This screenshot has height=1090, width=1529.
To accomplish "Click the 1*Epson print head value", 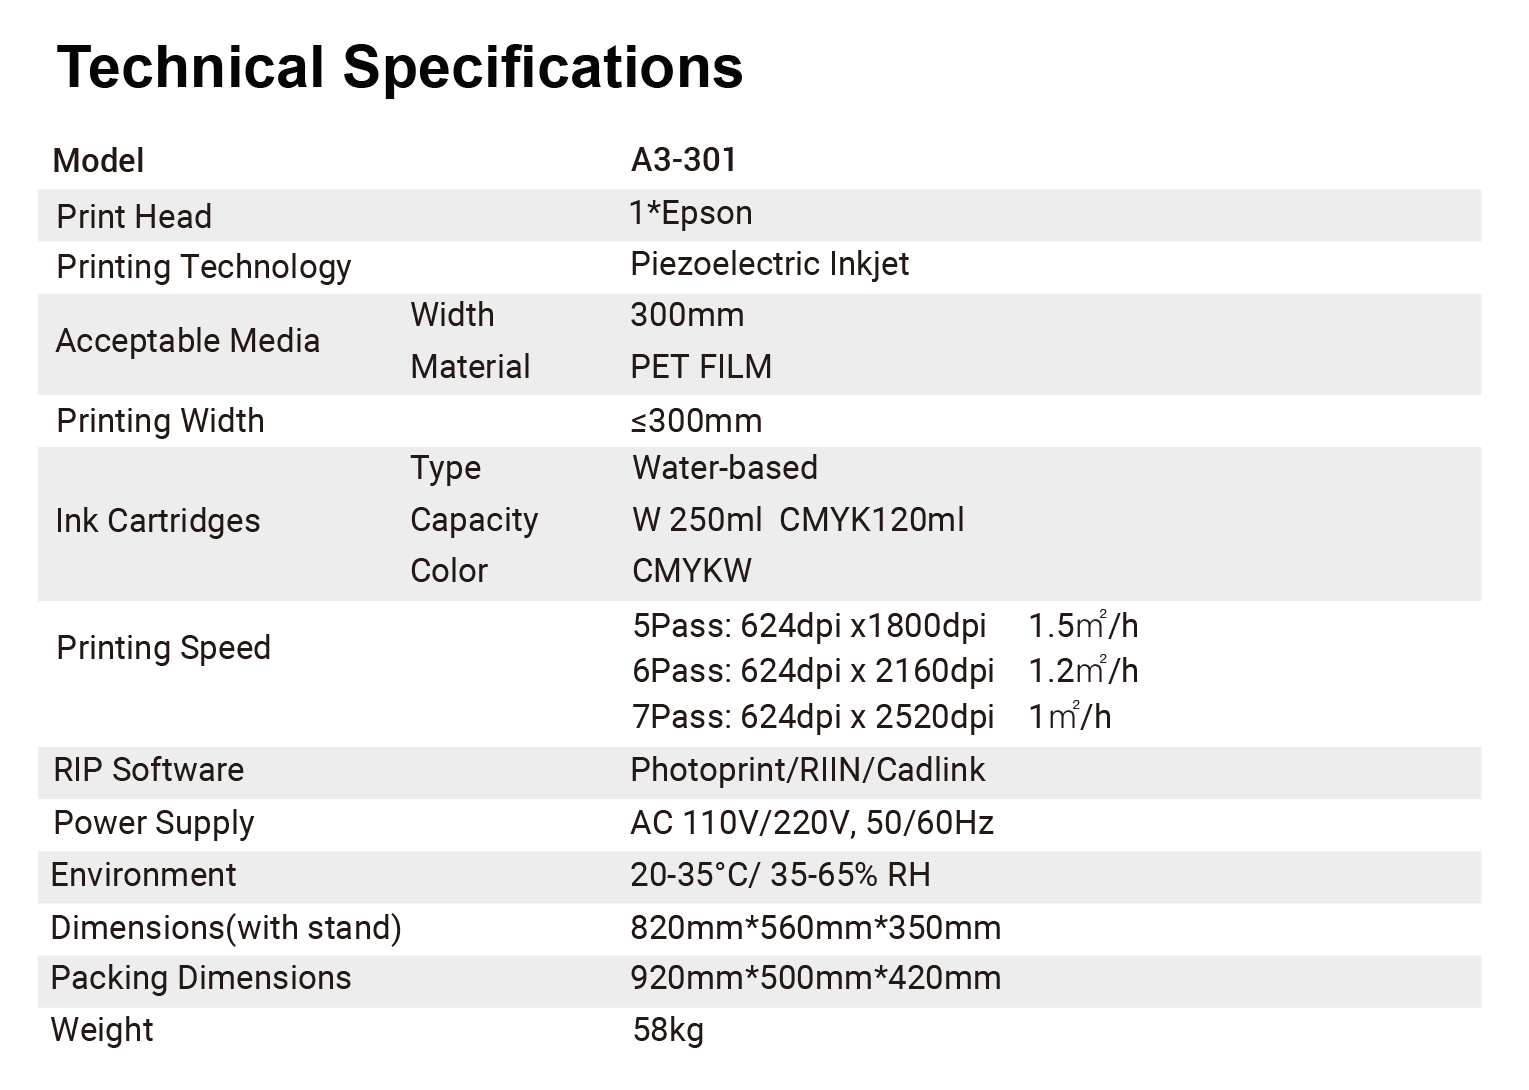I will coord(690,213).
